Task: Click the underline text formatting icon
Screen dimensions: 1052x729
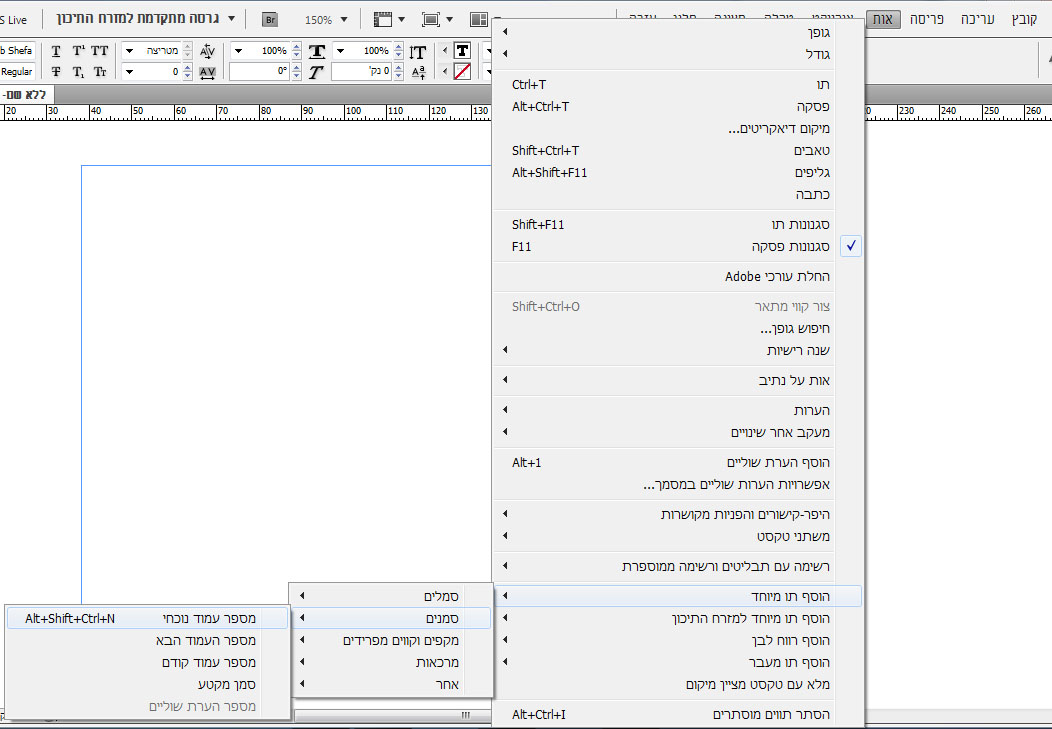Action: pos(56,51)
